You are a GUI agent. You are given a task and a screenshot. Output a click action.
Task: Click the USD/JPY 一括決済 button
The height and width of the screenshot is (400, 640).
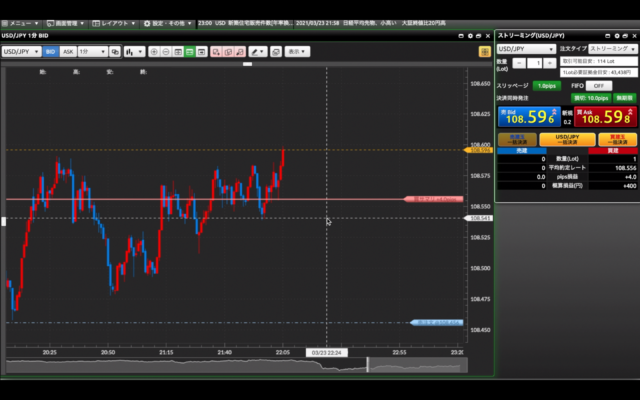567,140
